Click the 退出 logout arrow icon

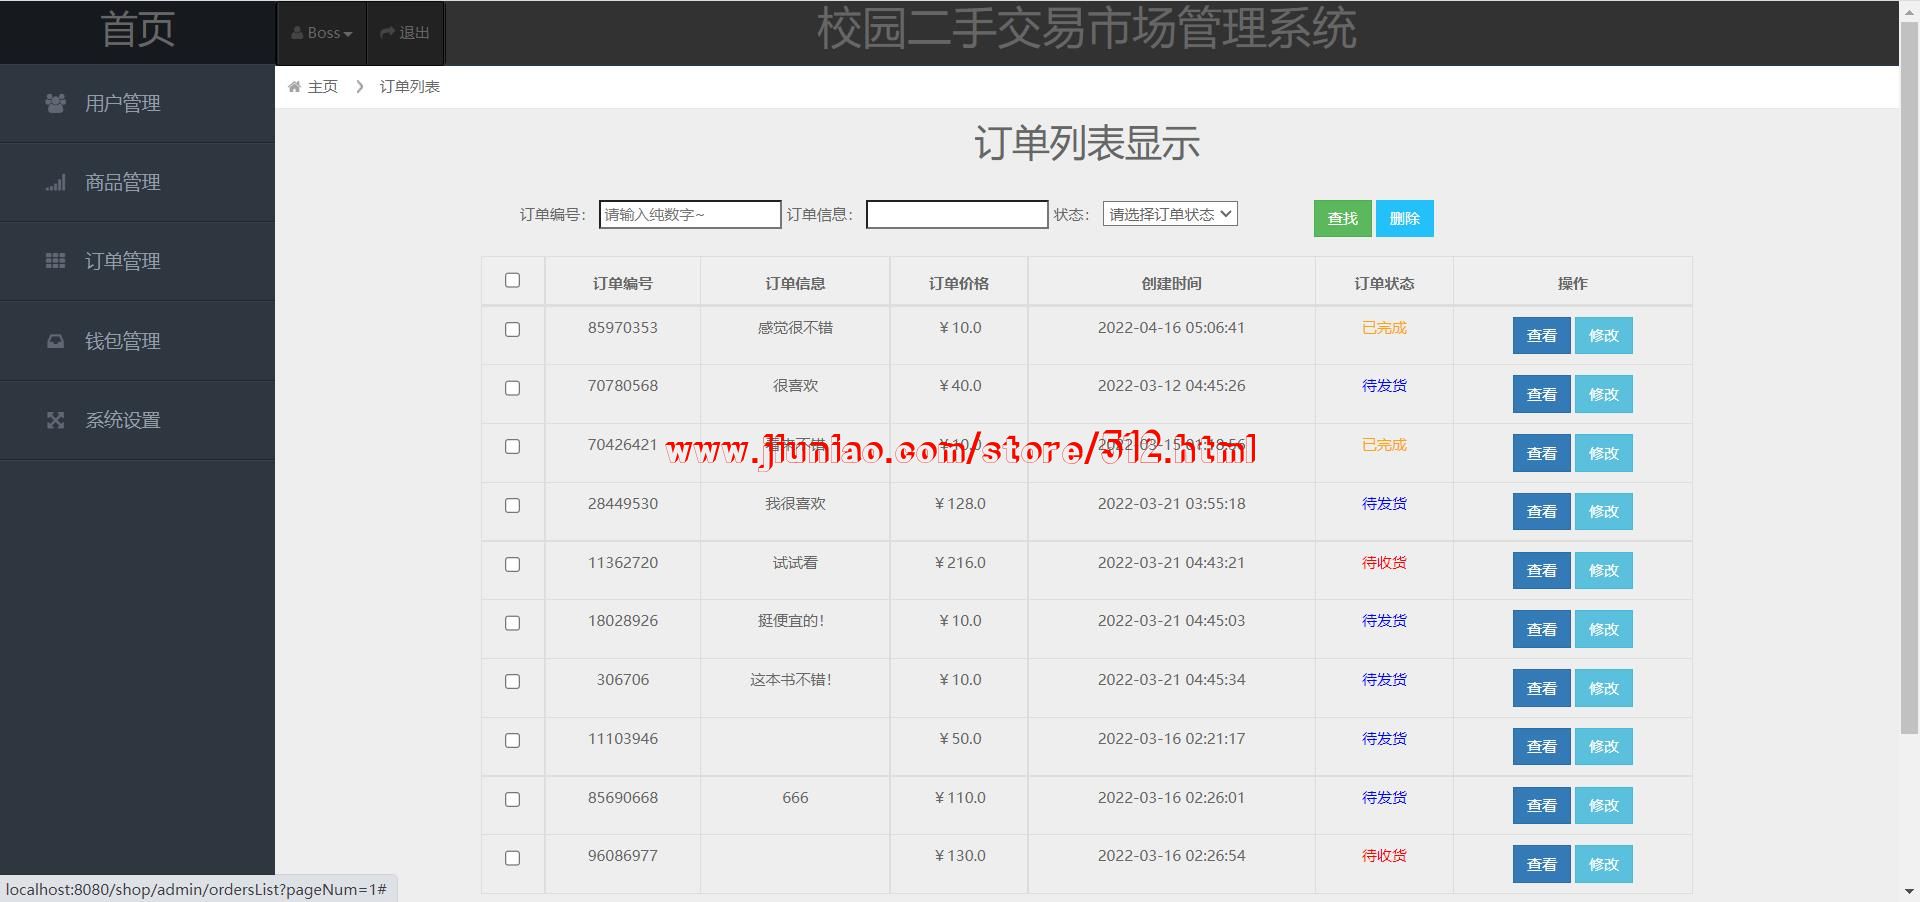point(387,33)
